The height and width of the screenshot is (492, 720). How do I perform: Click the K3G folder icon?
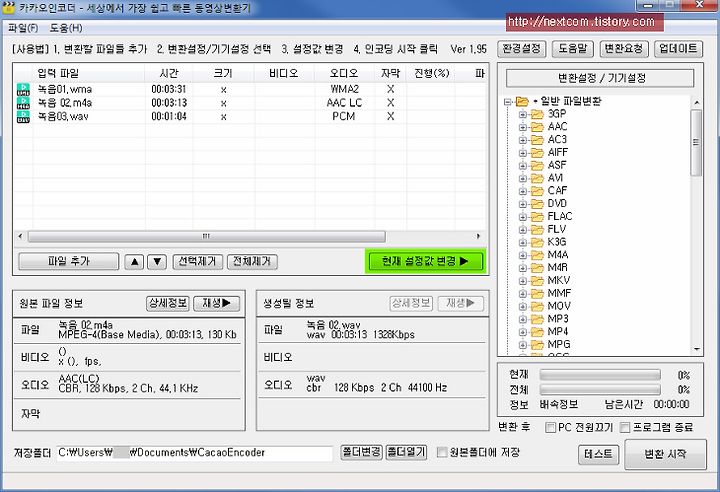point(537,242)
